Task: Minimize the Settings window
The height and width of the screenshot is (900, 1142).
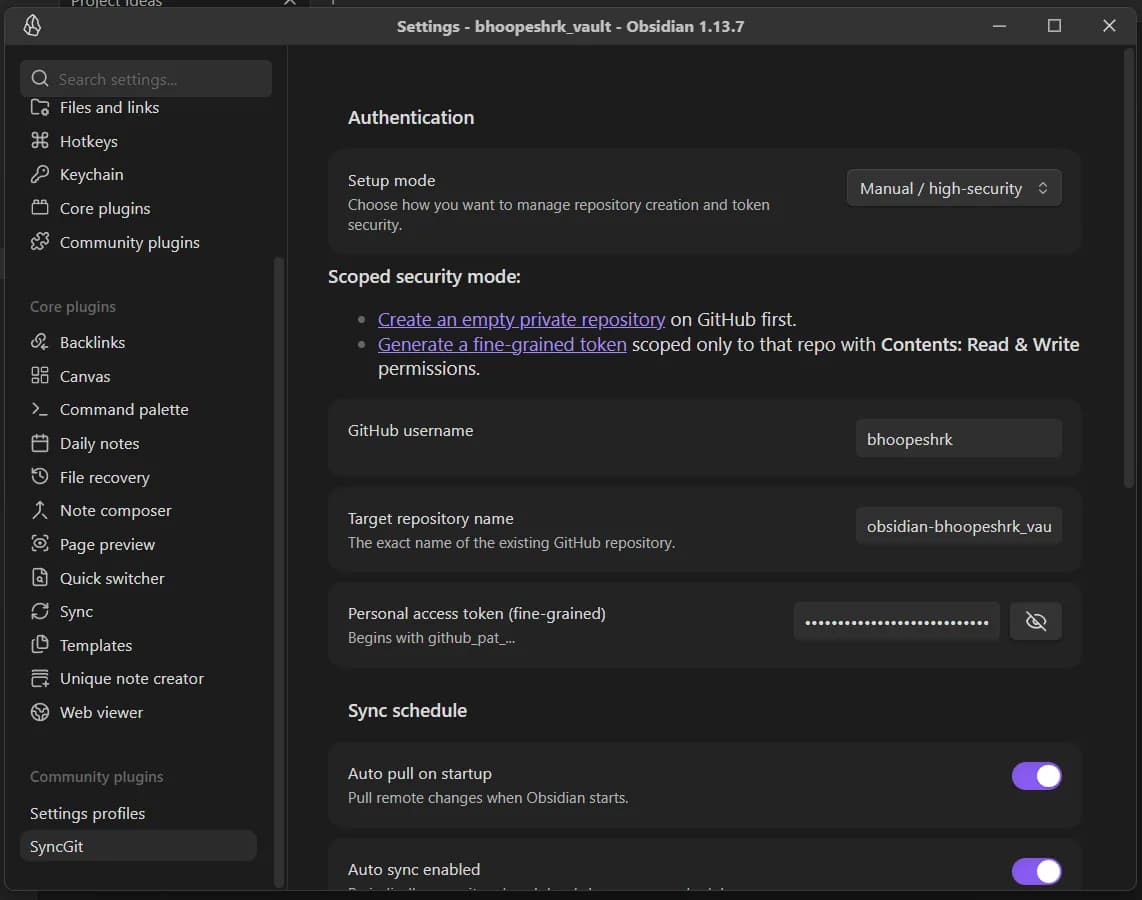Action: 999,26
